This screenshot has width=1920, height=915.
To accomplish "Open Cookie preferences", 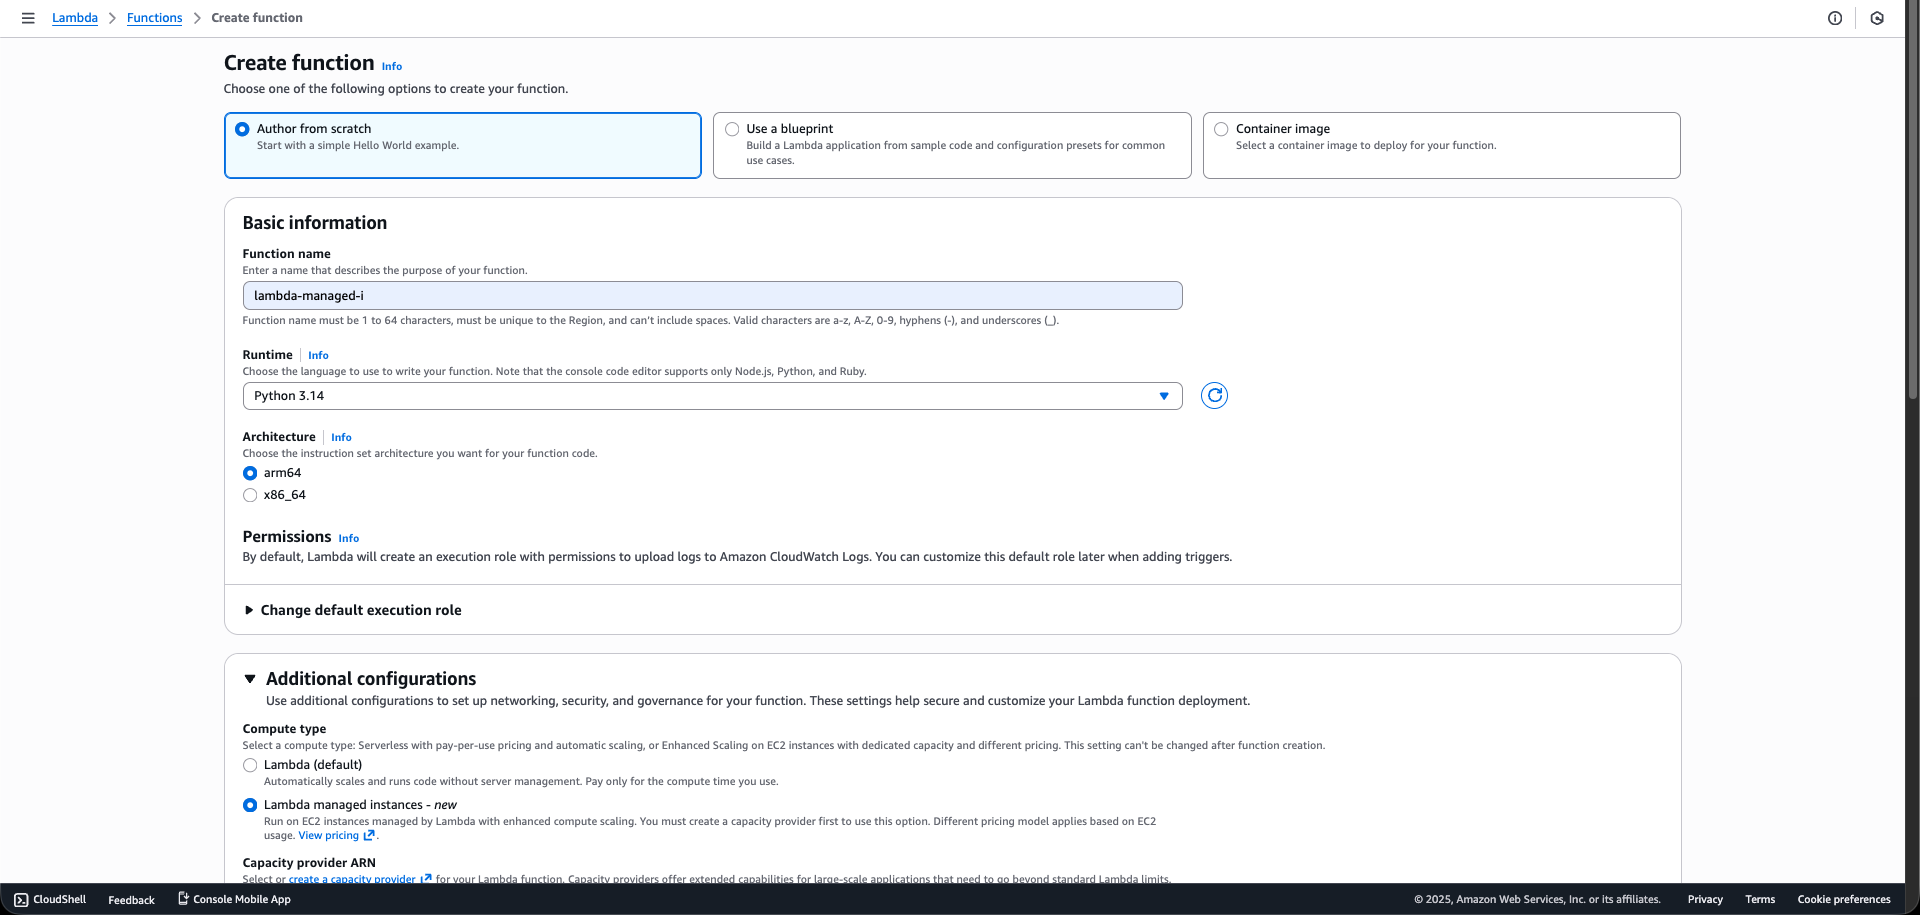I will 1844,899.
